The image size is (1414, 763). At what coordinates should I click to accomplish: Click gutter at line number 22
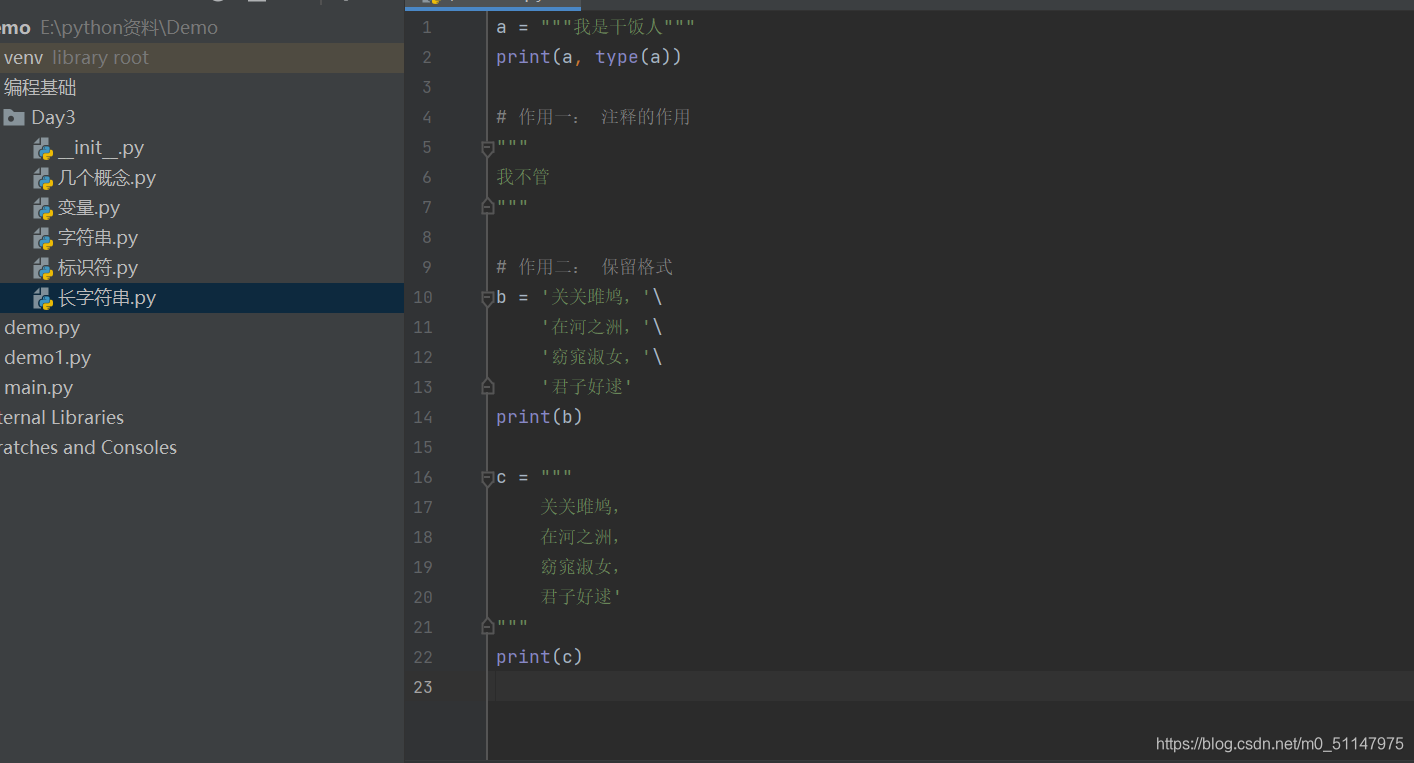[423, 658]
